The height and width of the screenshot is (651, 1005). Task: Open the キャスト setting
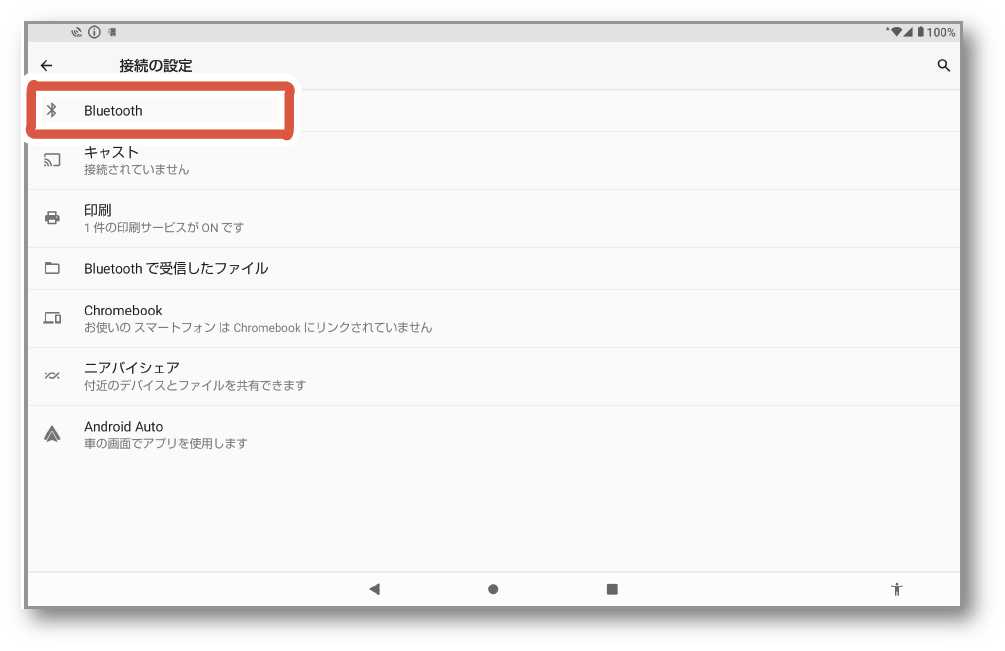(x=494, y=160)
